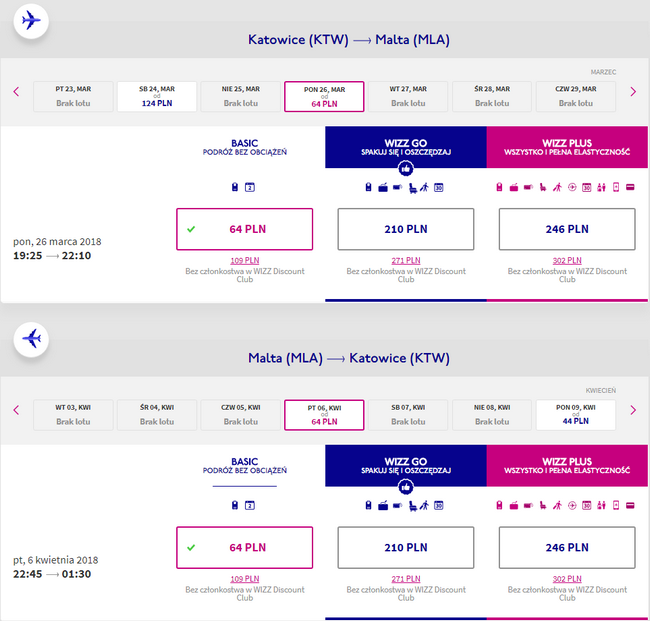Click the outbound flight airplane icon
The height and width of the screenshot is (621, 650).
(31, 21)
